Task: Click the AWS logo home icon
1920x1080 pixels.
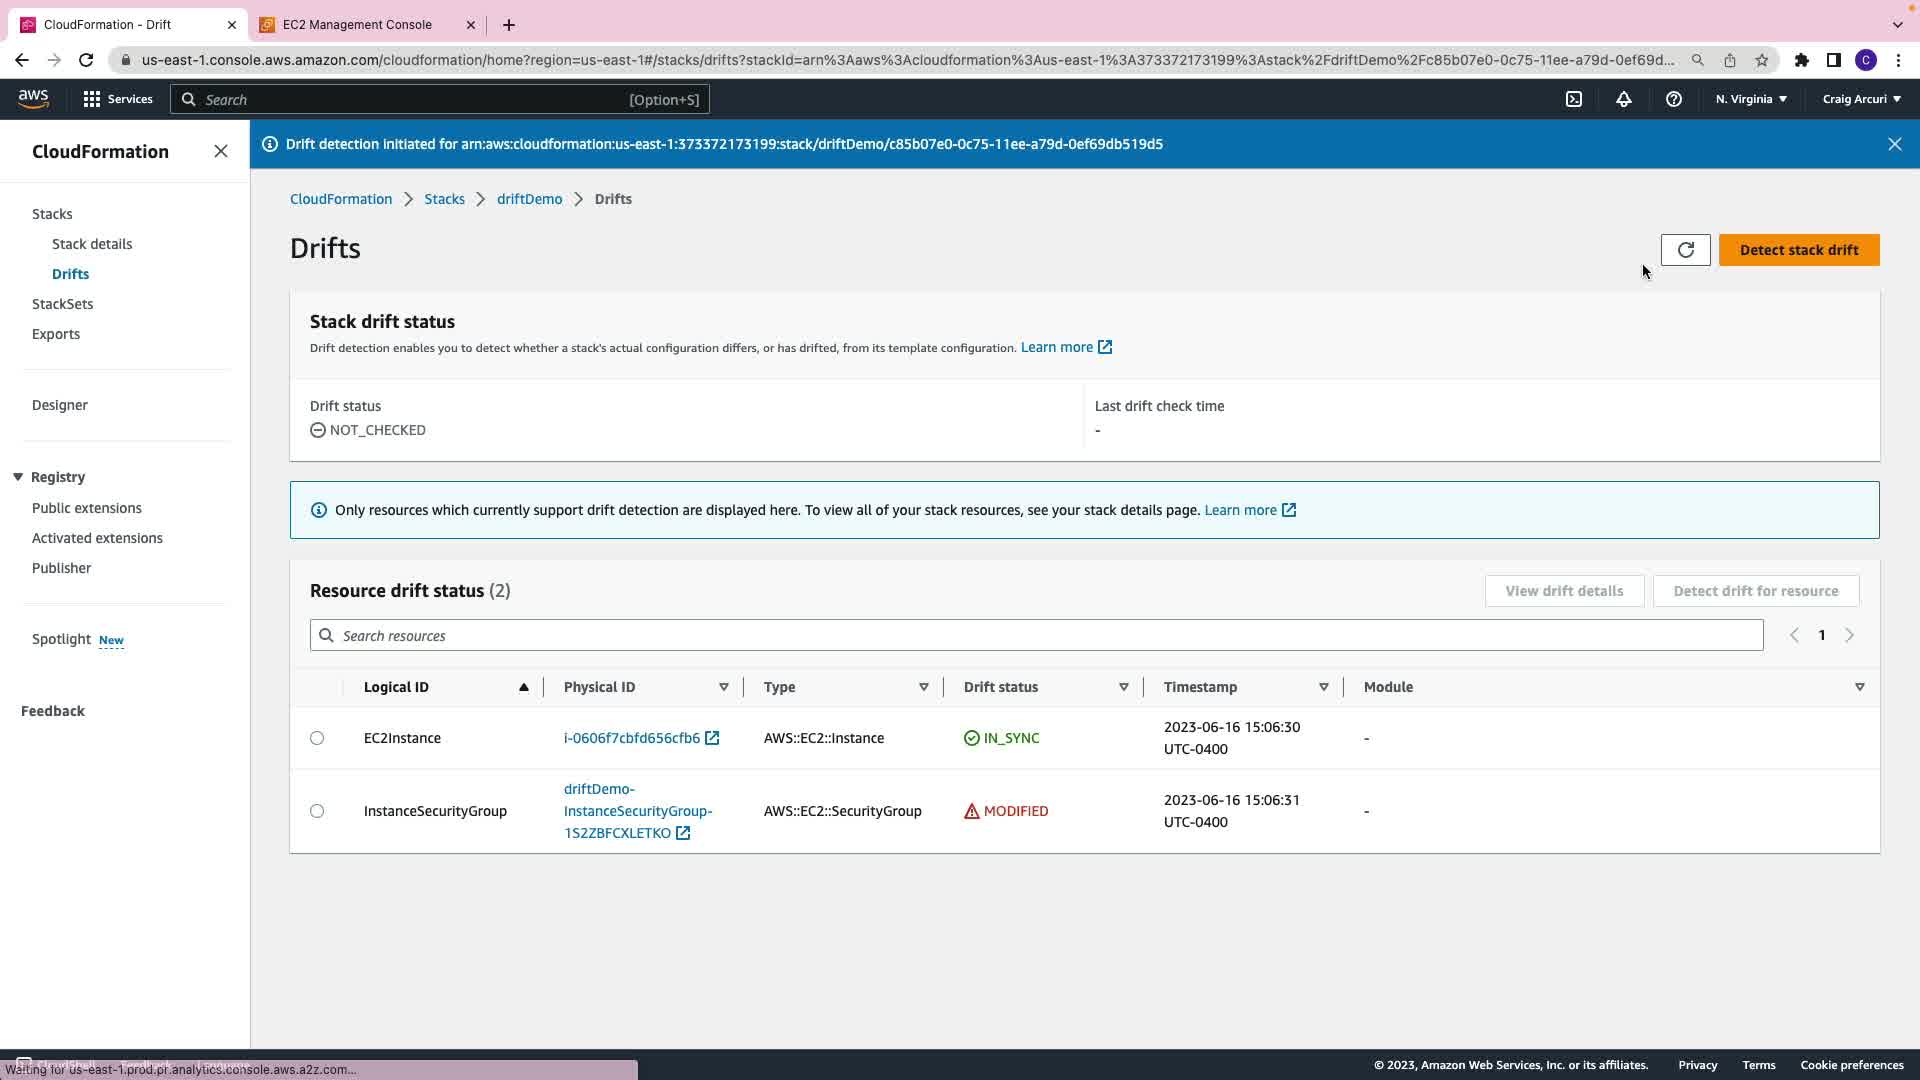Action: pyautogui.click(x=33, y=98)
